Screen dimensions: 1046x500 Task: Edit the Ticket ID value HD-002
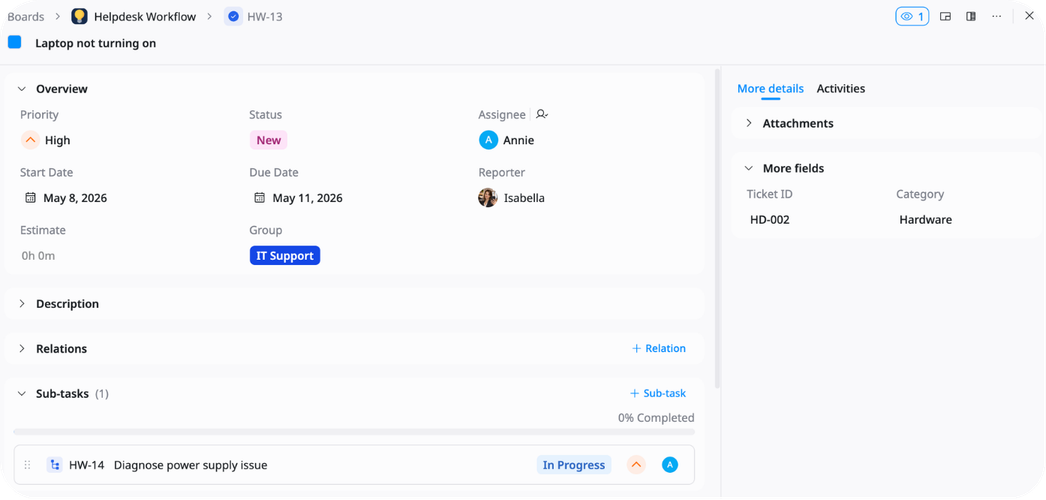[770, 219]
